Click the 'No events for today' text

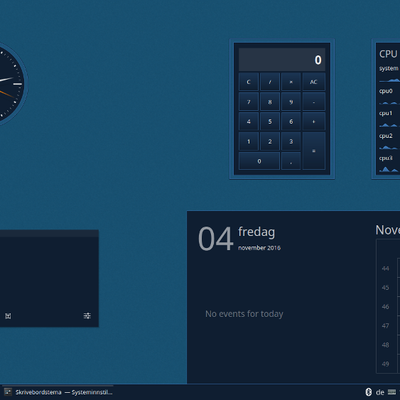point(244,314)
